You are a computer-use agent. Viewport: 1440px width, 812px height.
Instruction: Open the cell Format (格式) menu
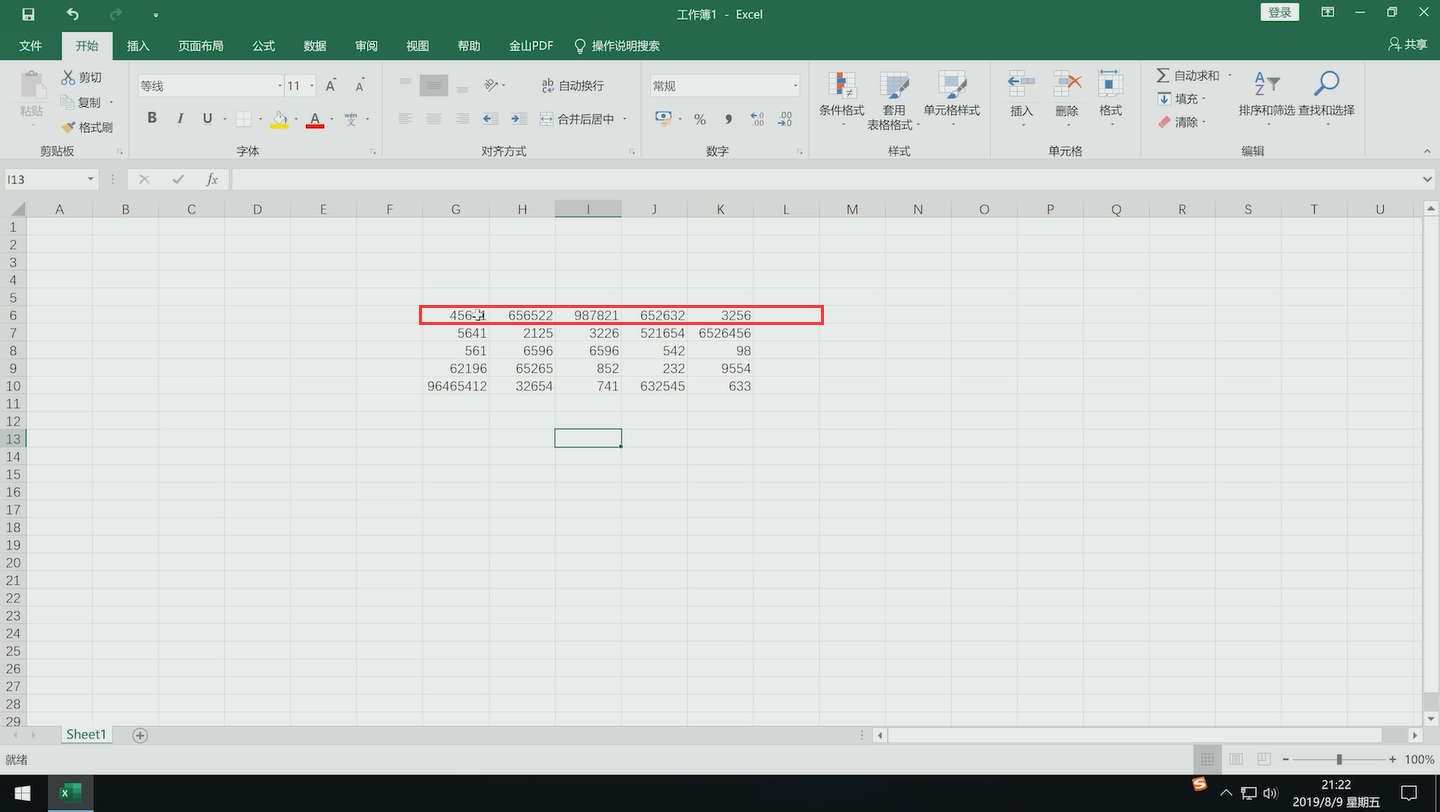coord(1110,98)
